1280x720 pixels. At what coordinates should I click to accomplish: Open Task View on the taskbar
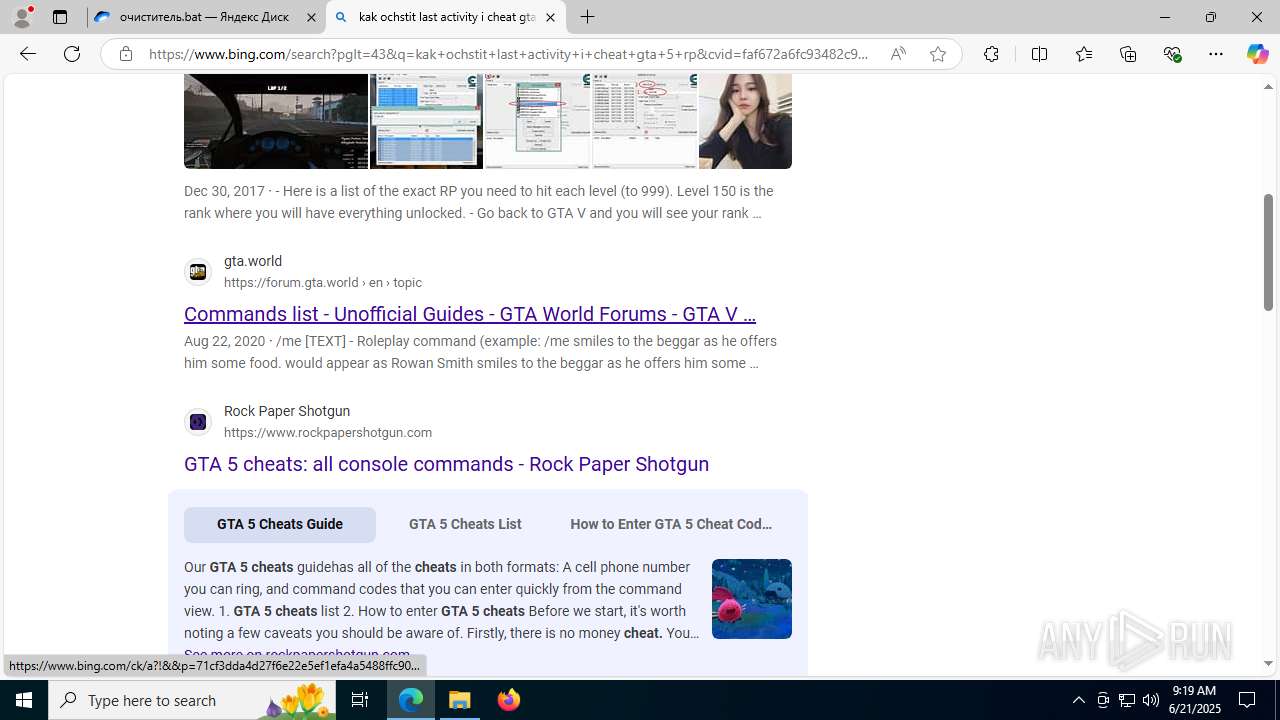360,700
